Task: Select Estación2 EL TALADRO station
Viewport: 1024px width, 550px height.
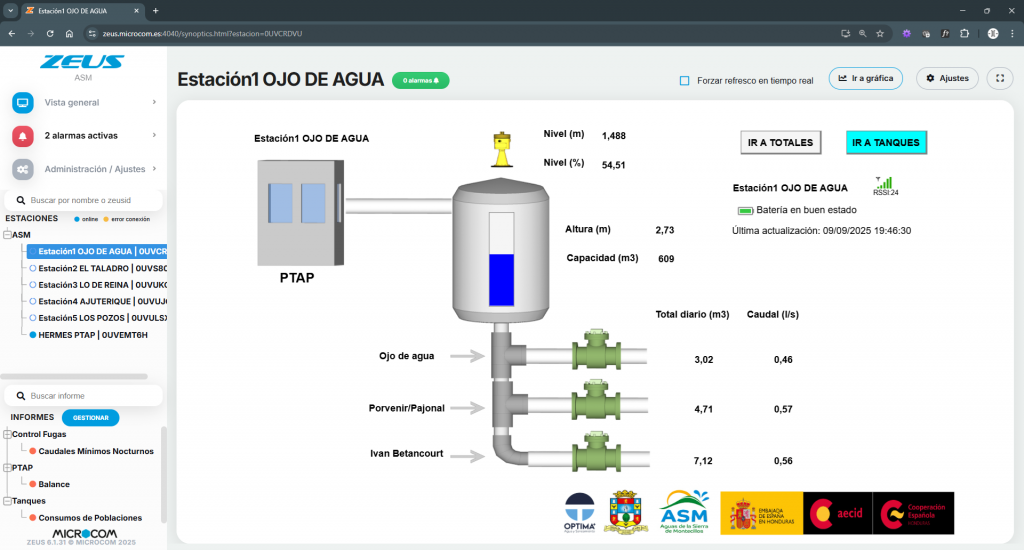Action: (x=98, y=268)
